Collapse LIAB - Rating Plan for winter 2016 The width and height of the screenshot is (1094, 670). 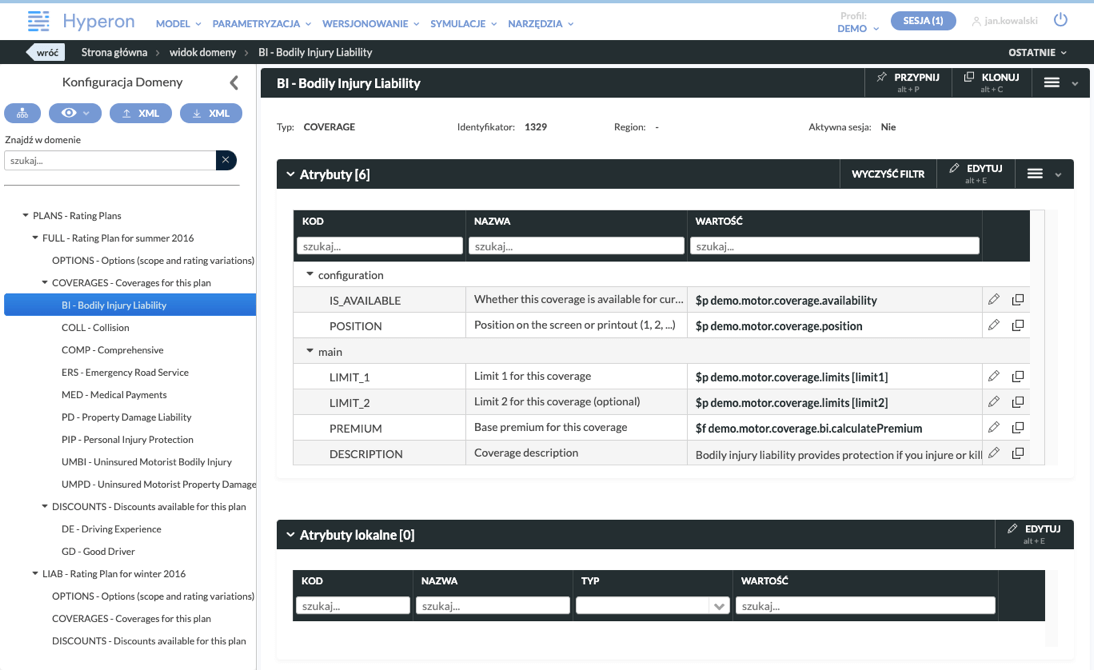pyautogui.click(x=35, y=574)
